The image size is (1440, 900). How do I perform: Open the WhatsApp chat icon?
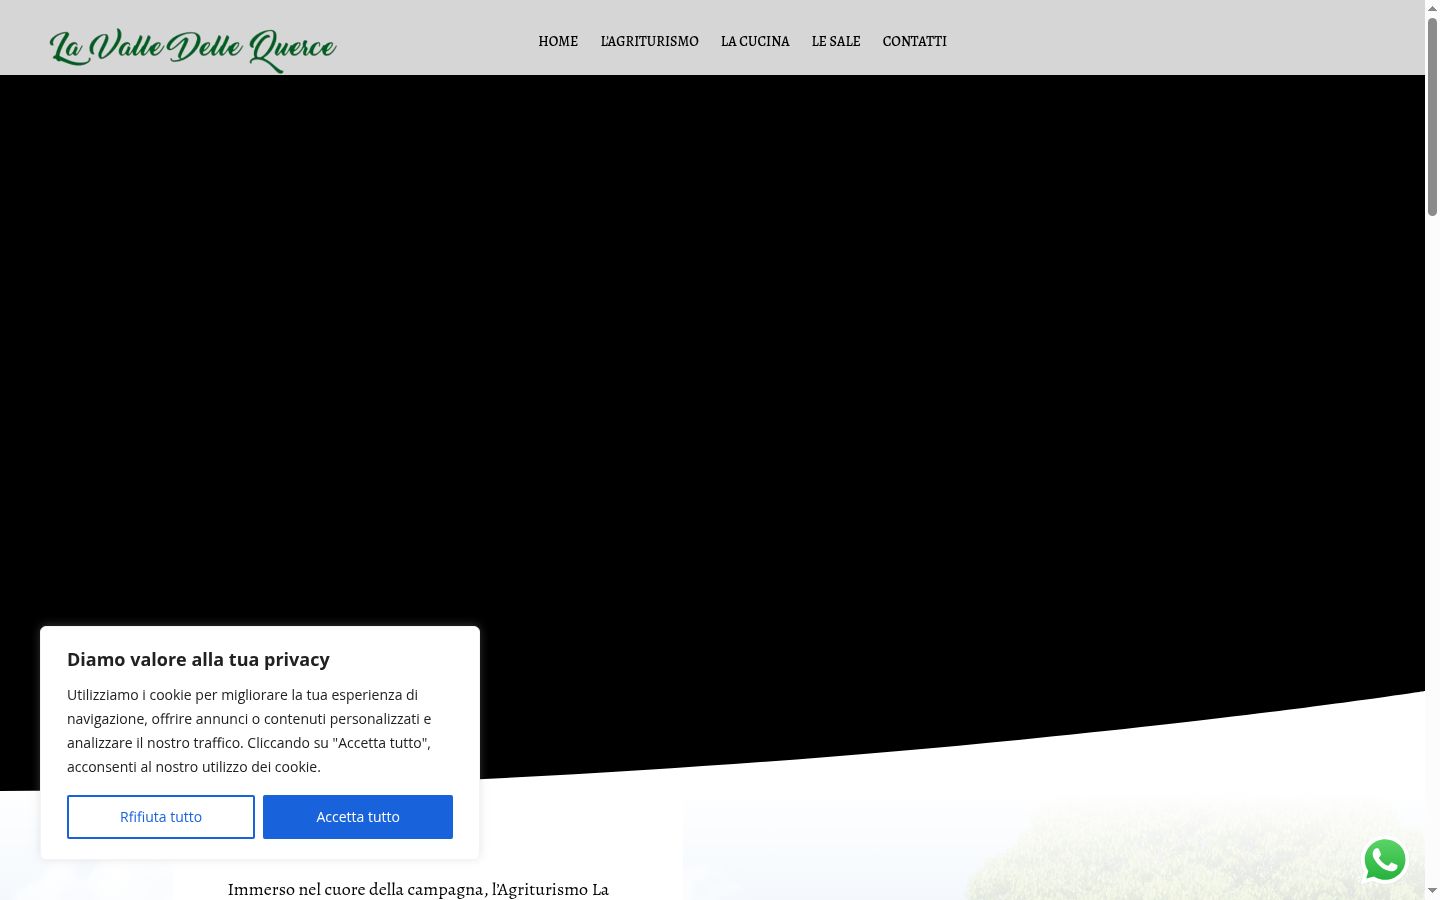click(x=1385, y=860)
